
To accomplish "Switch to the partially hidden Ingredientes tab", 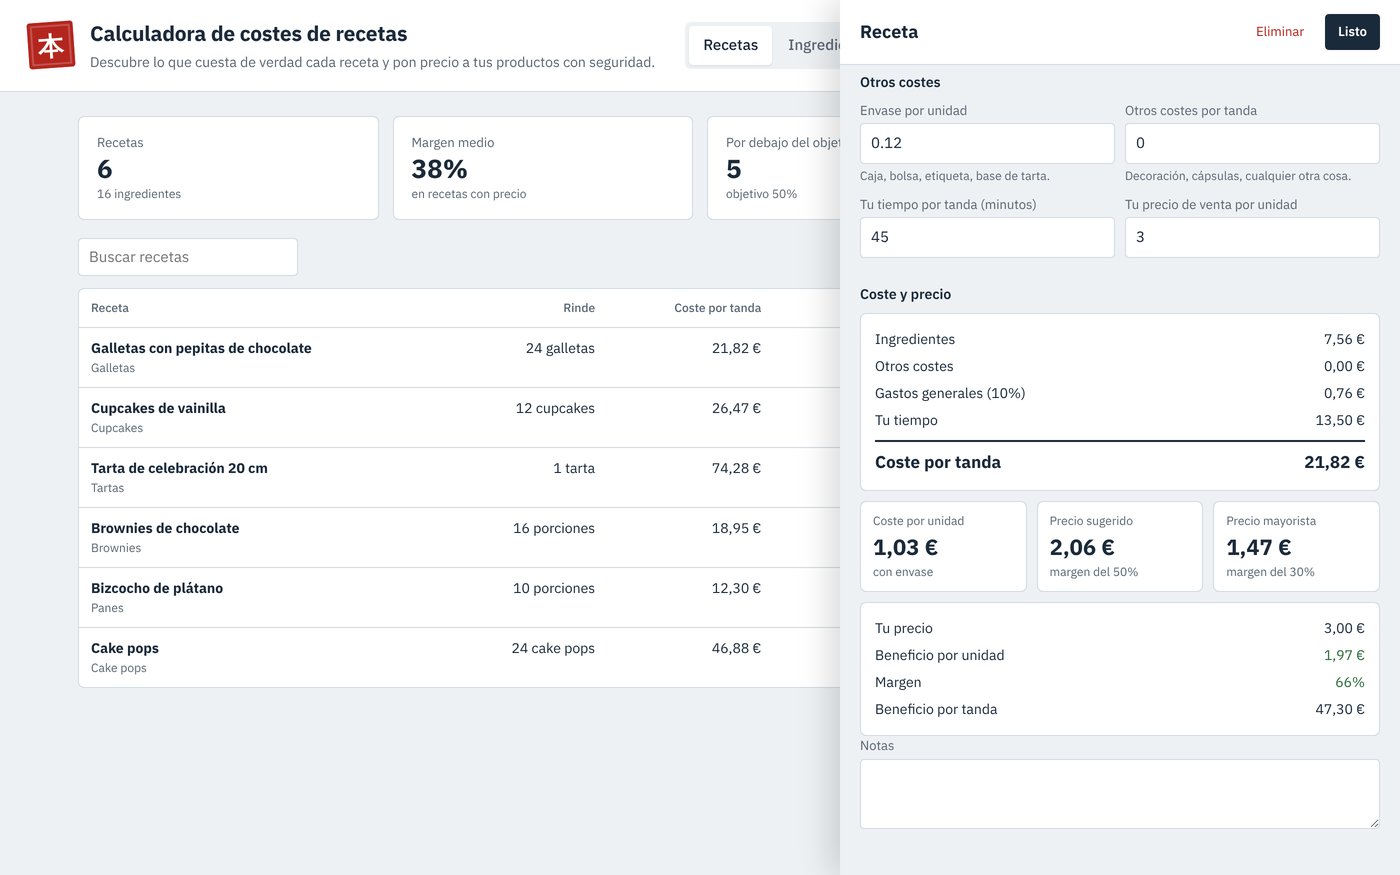I will (x=813, y=45).
